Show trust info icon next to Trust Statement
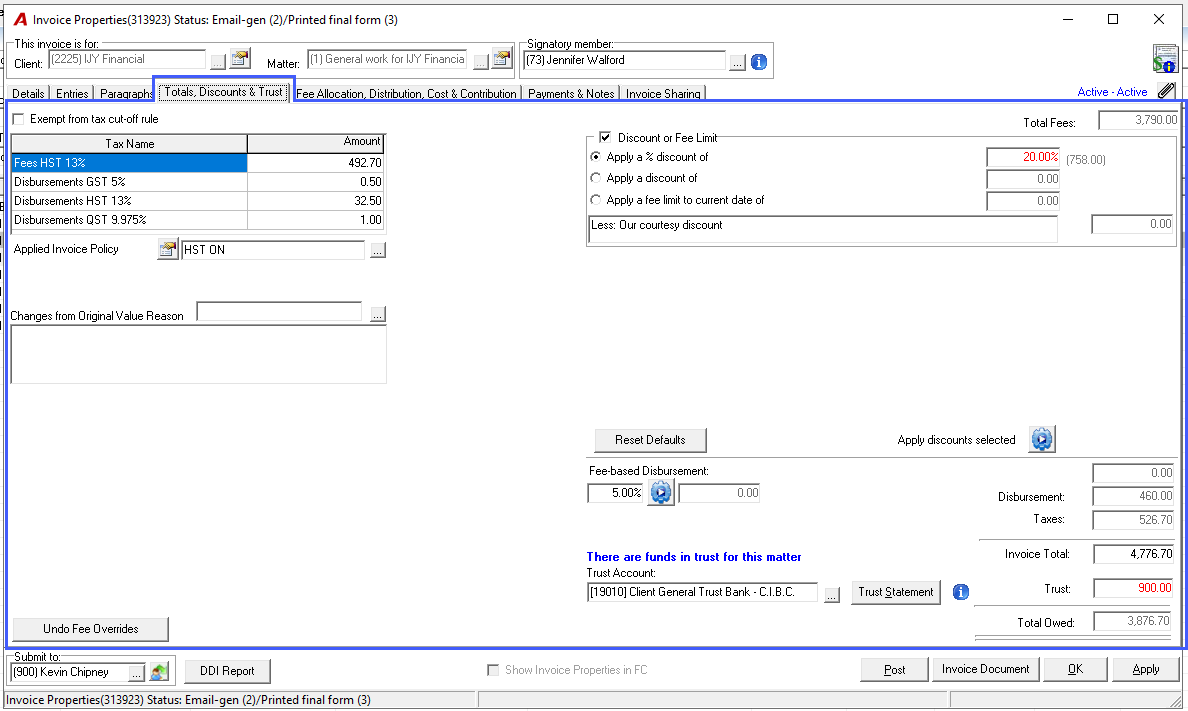The height and width of the screenshot is (711, 1188). point(960,592)
